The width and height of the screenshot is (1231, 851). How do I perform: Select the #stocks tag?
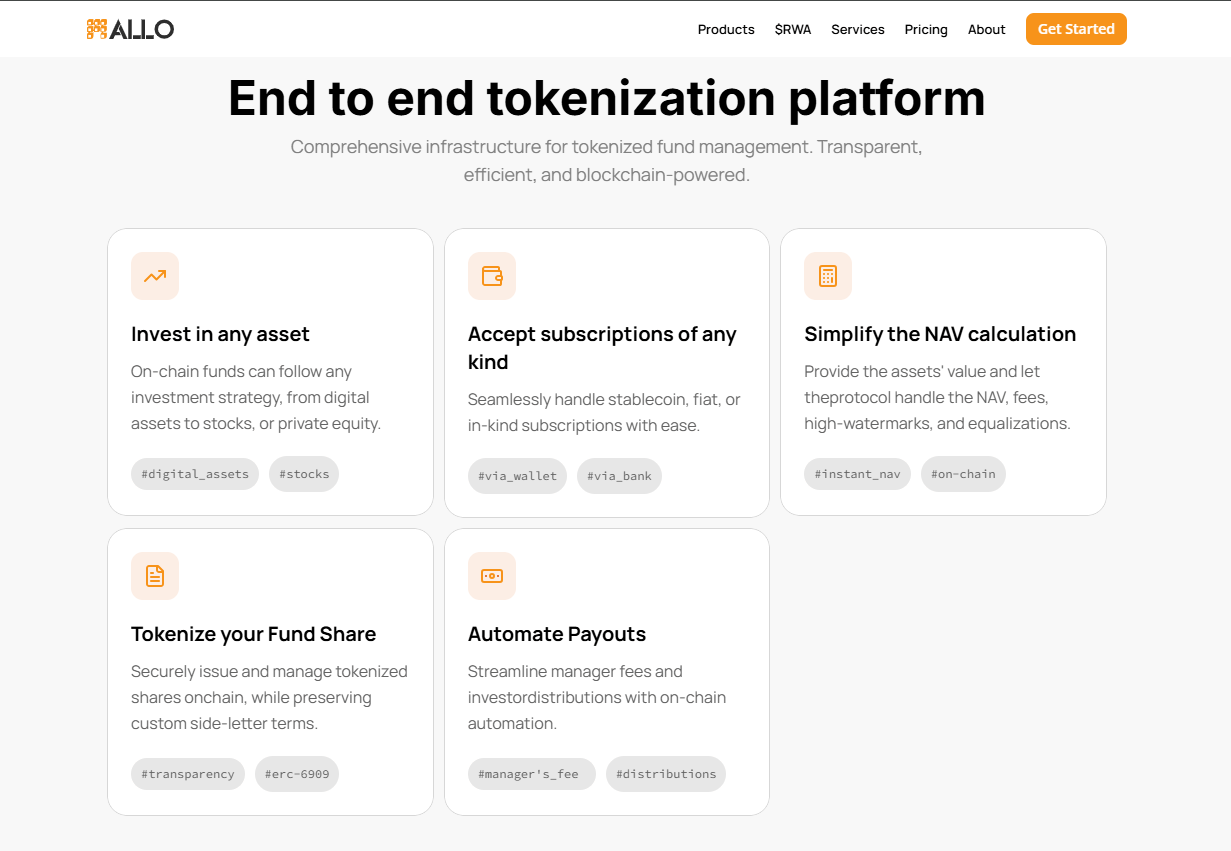pos(304,474)
